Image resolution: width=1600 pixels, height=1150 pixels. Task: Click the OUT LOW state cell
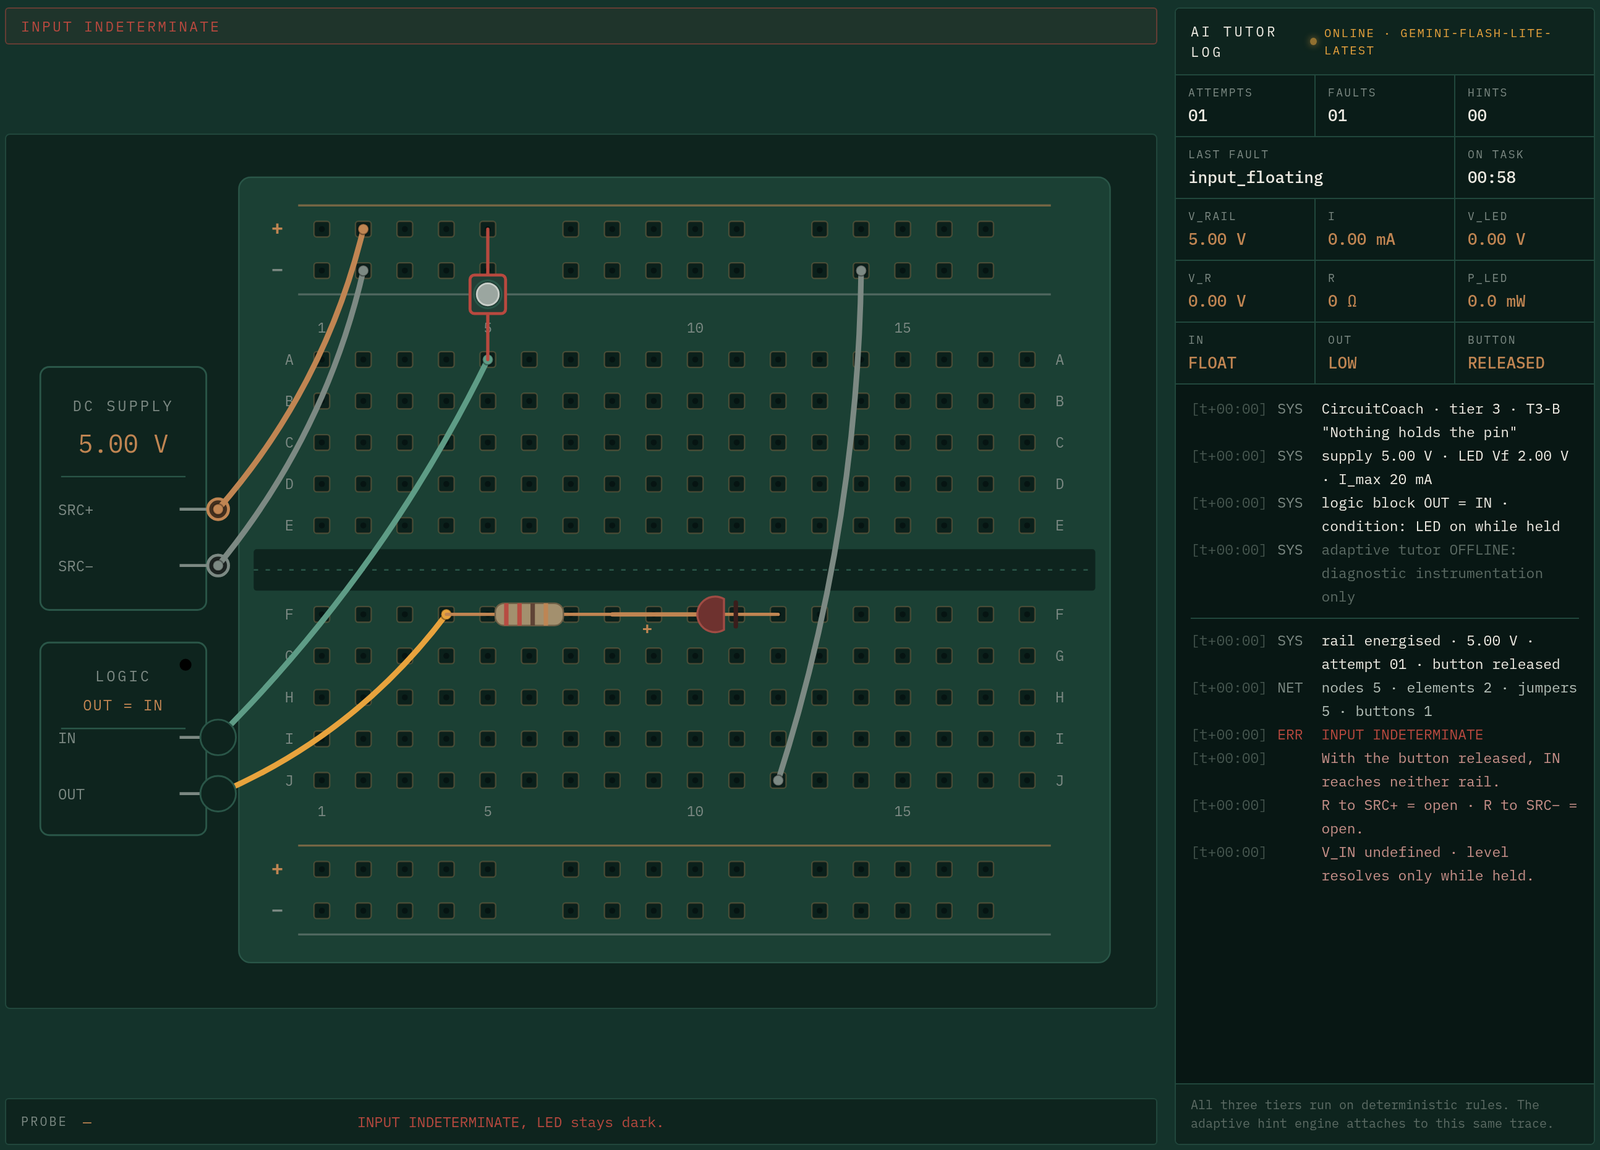1384,353
